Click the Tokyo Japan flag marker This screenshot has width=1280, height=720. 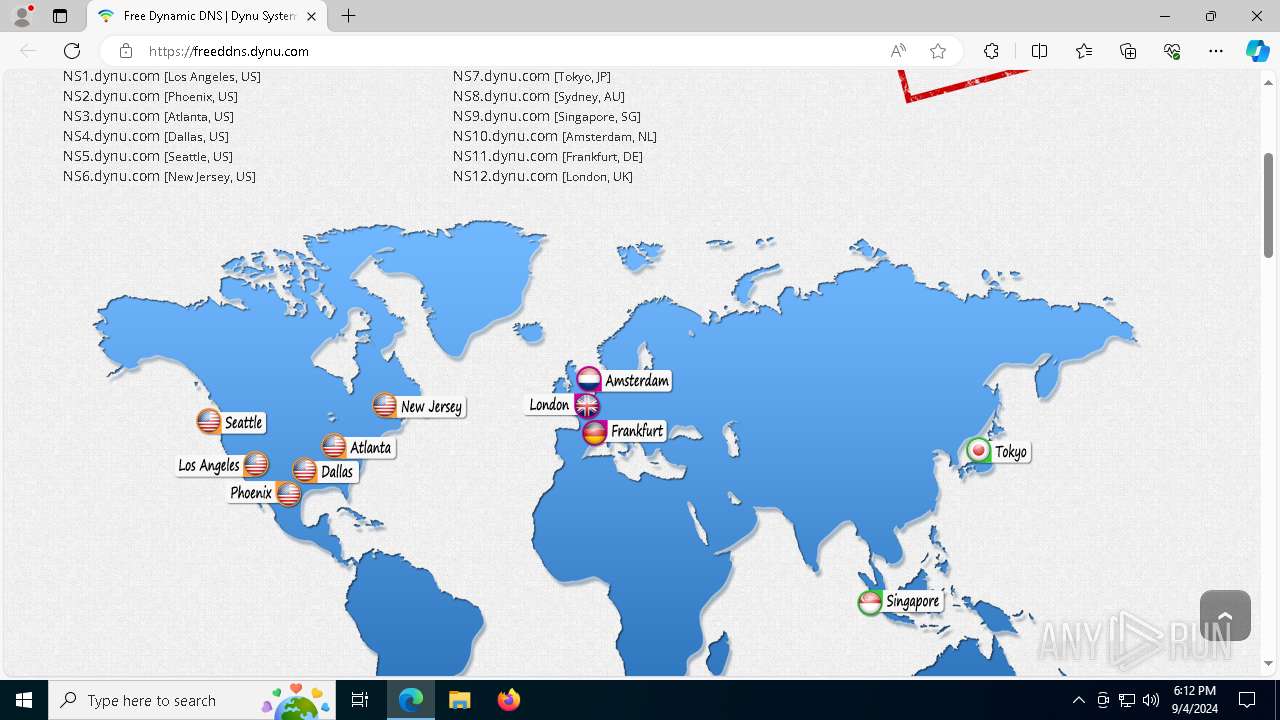pos(978,451)
